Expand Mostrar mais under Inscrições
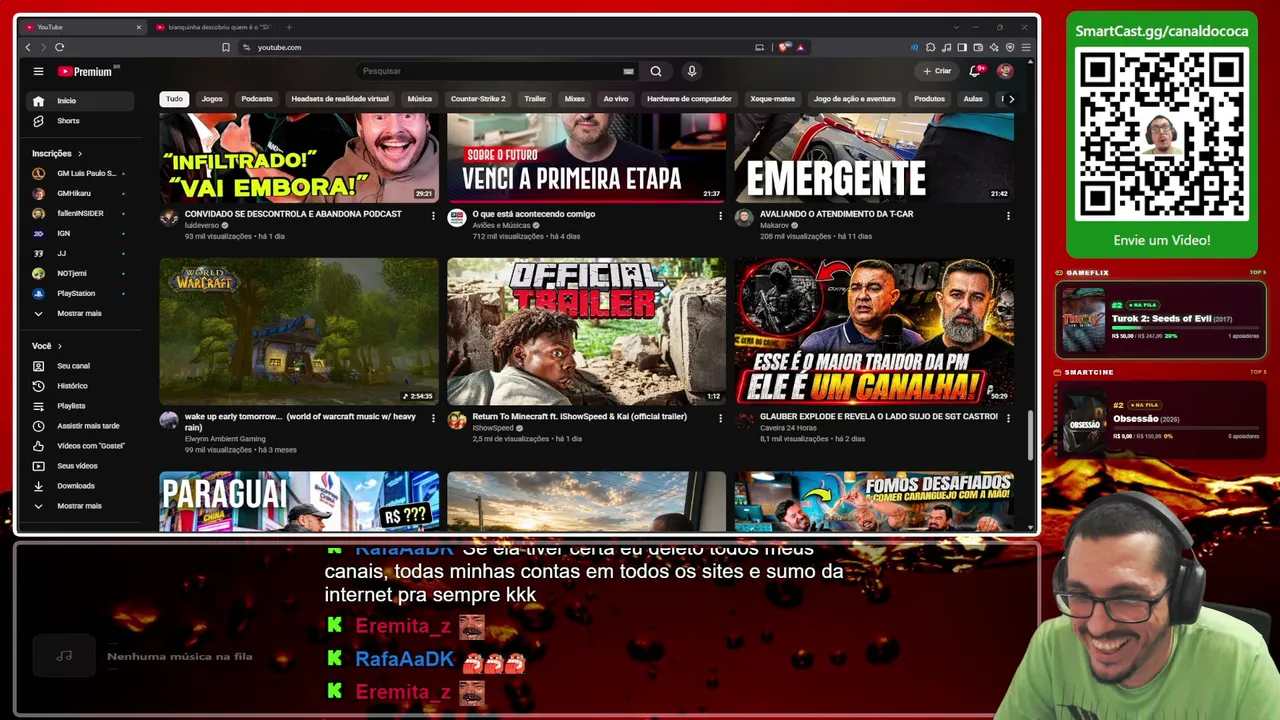Screen dimensions: 1280x720 (81, 313)
